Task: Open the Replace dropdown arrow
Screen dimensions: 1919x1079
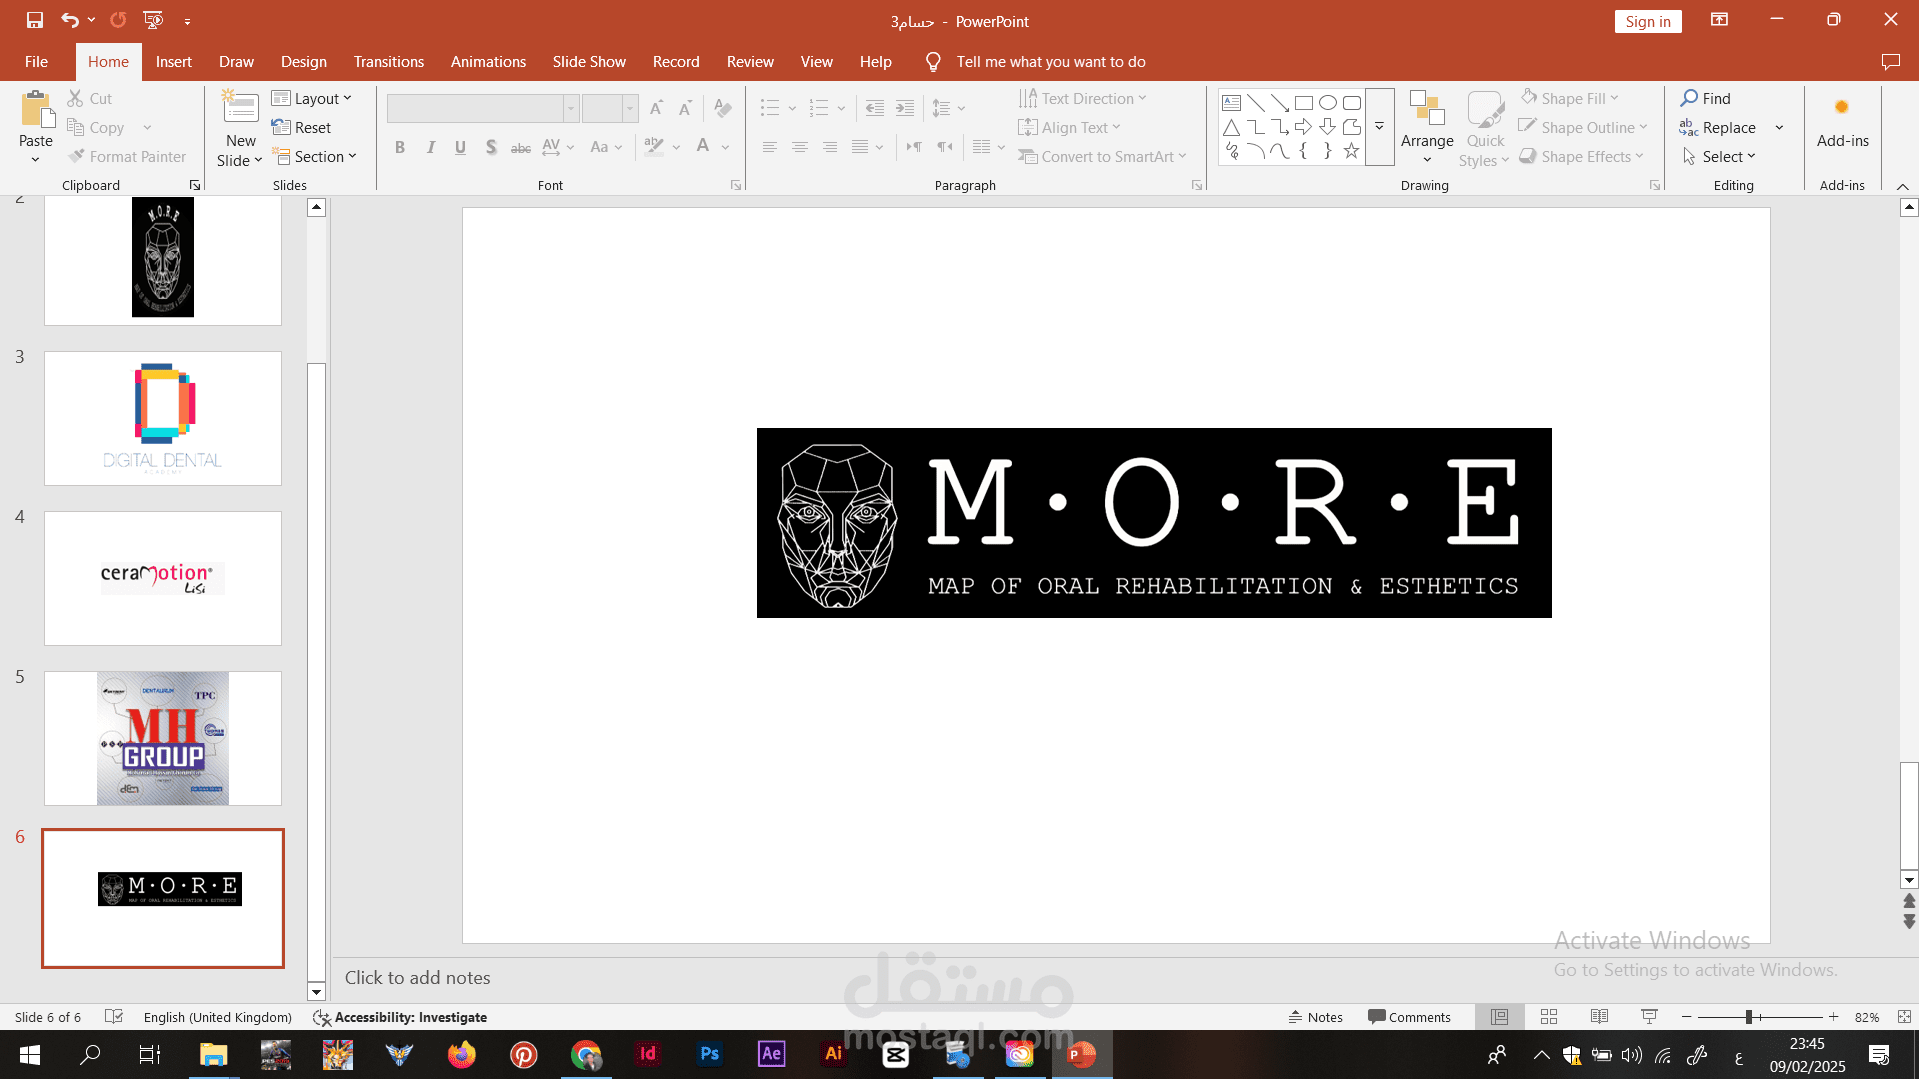Action: [1780, 127]
